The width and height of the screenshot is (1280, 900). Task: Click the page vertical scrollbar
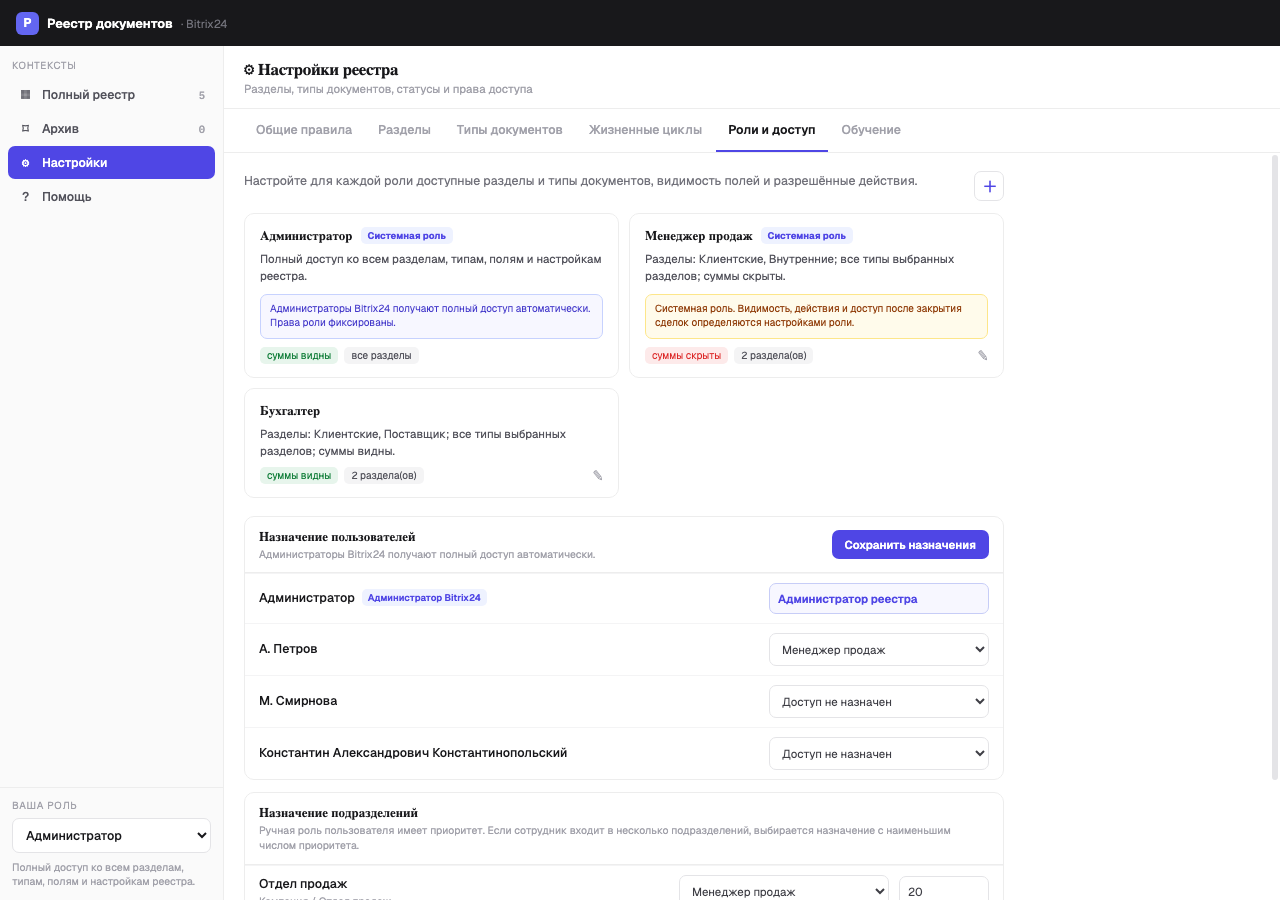pyautogui.click(x=1275, y=466)
